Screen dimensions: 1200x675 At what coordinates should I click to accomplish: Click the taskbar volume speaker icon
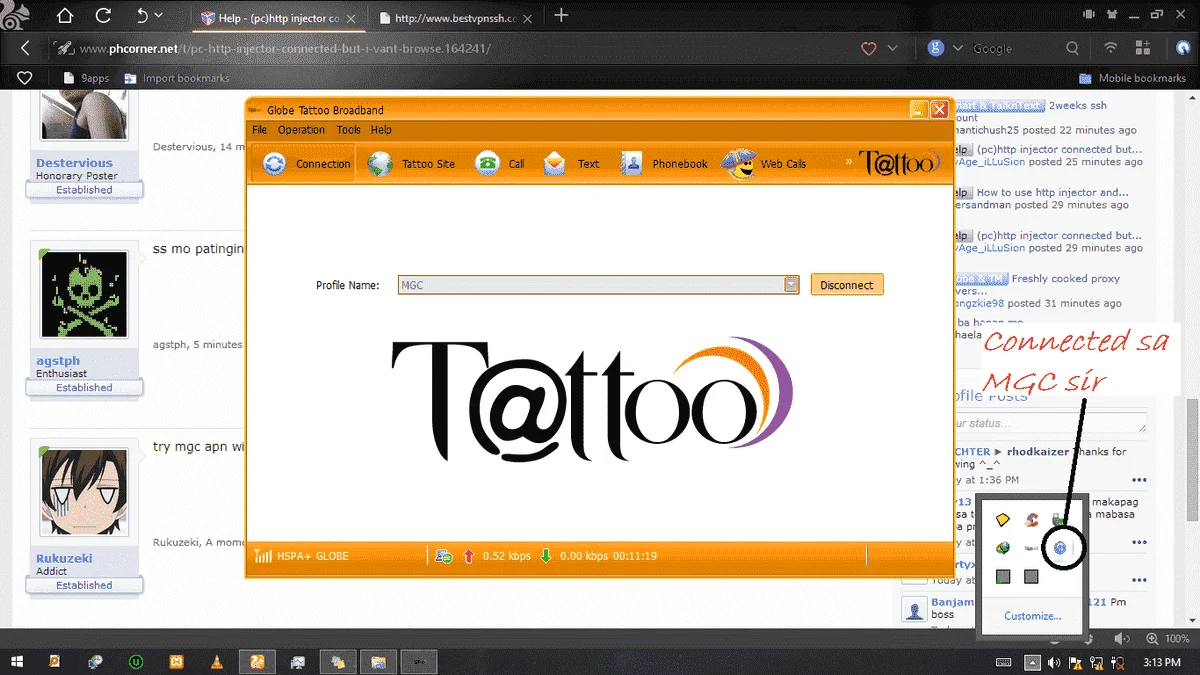click(1054, 662)
